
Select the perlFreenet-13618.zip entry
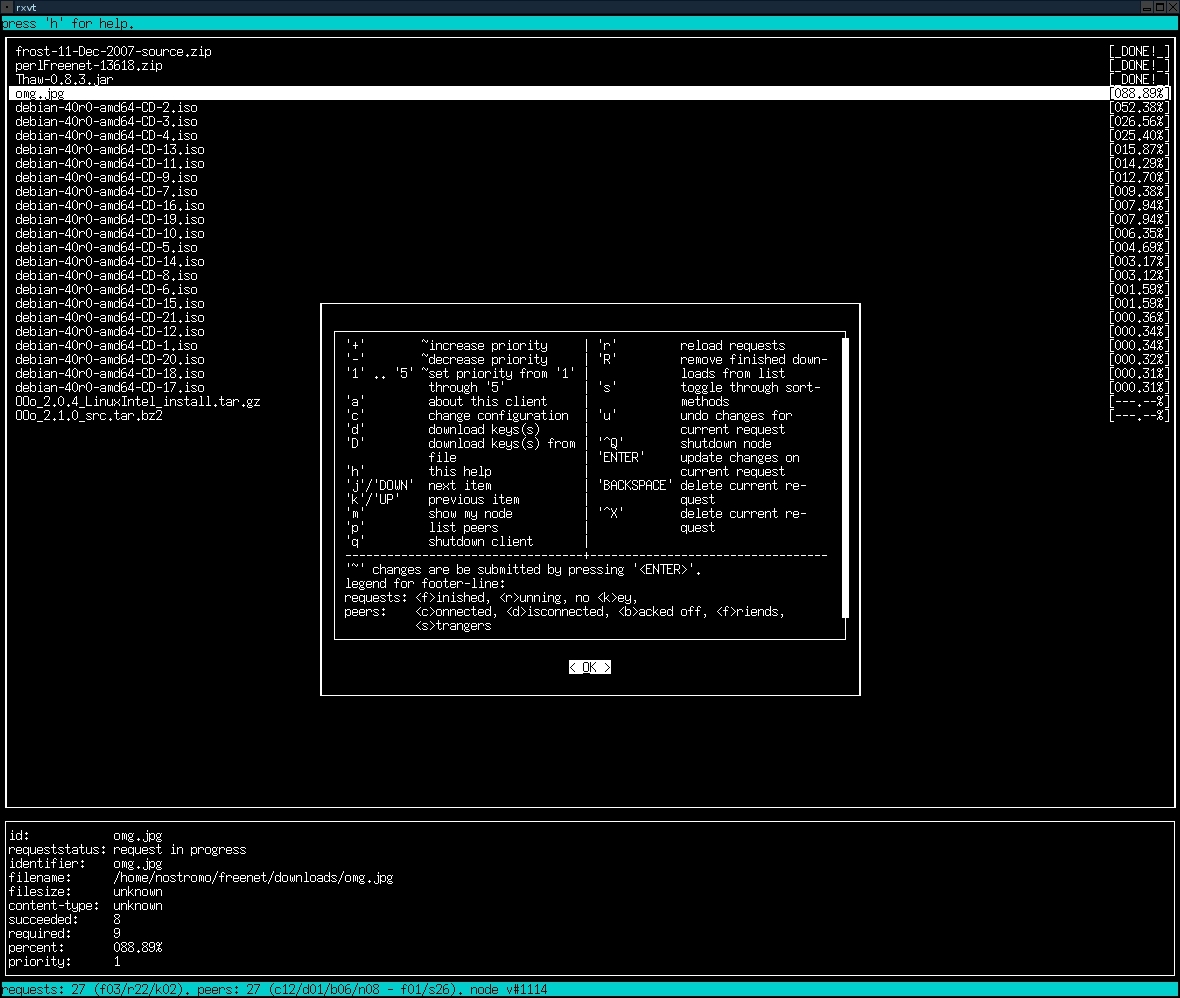click(x=88, y=65)
